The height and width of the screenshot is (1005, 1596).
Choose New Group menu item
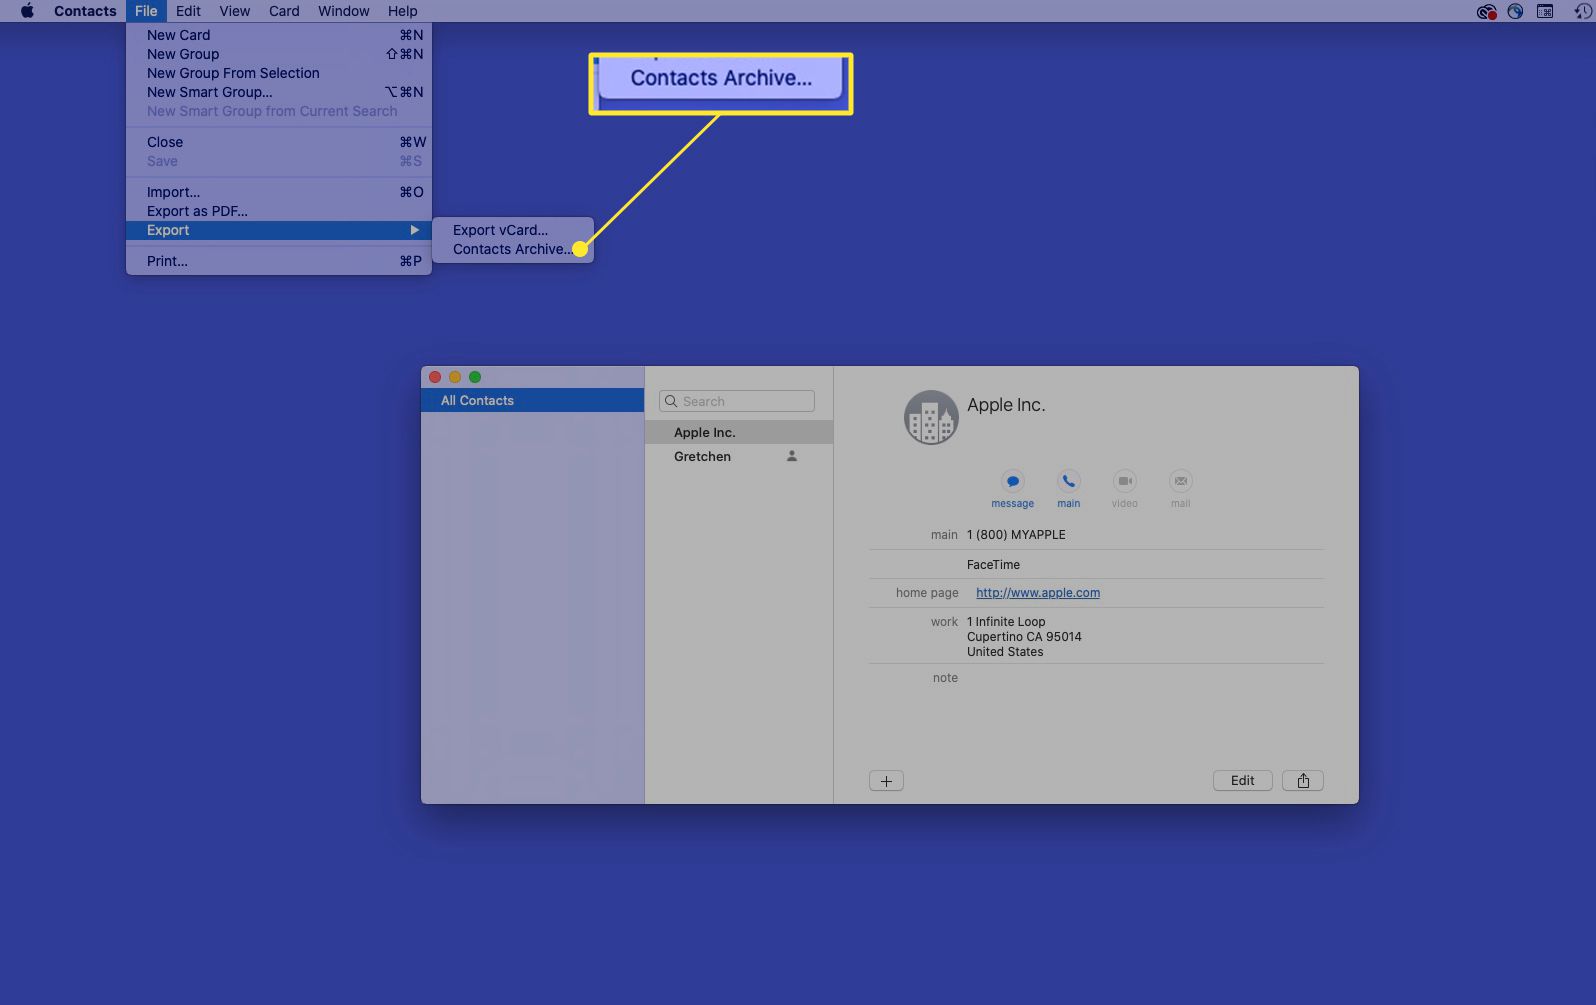click(x=279, y=54)
